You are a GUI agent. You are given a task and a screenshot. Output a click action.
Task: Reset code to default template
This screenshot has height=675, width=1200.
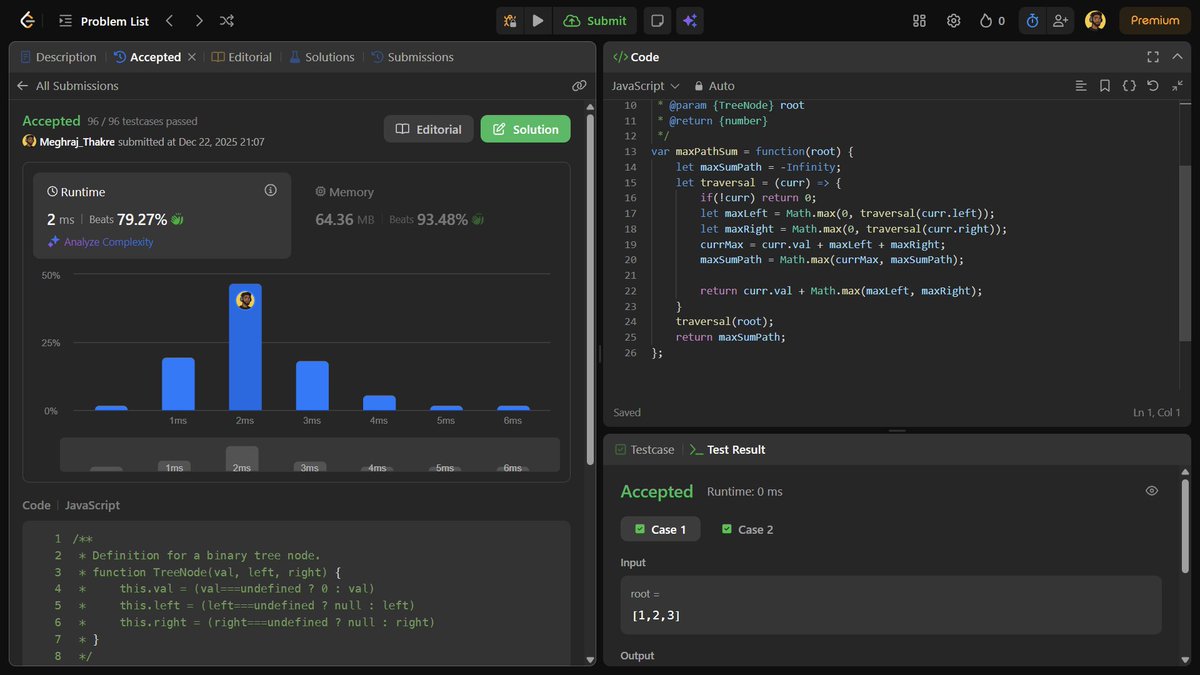click(1152, 86)
